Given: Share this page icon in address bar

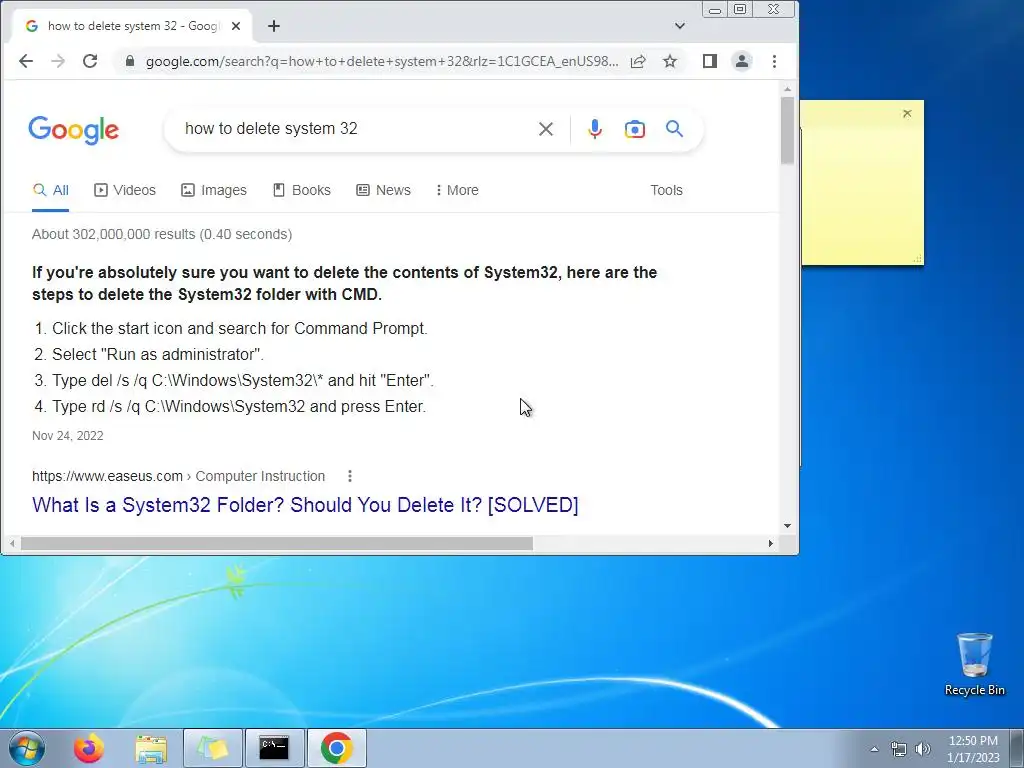Looking at the screenshot, I should tap(638, 61).
